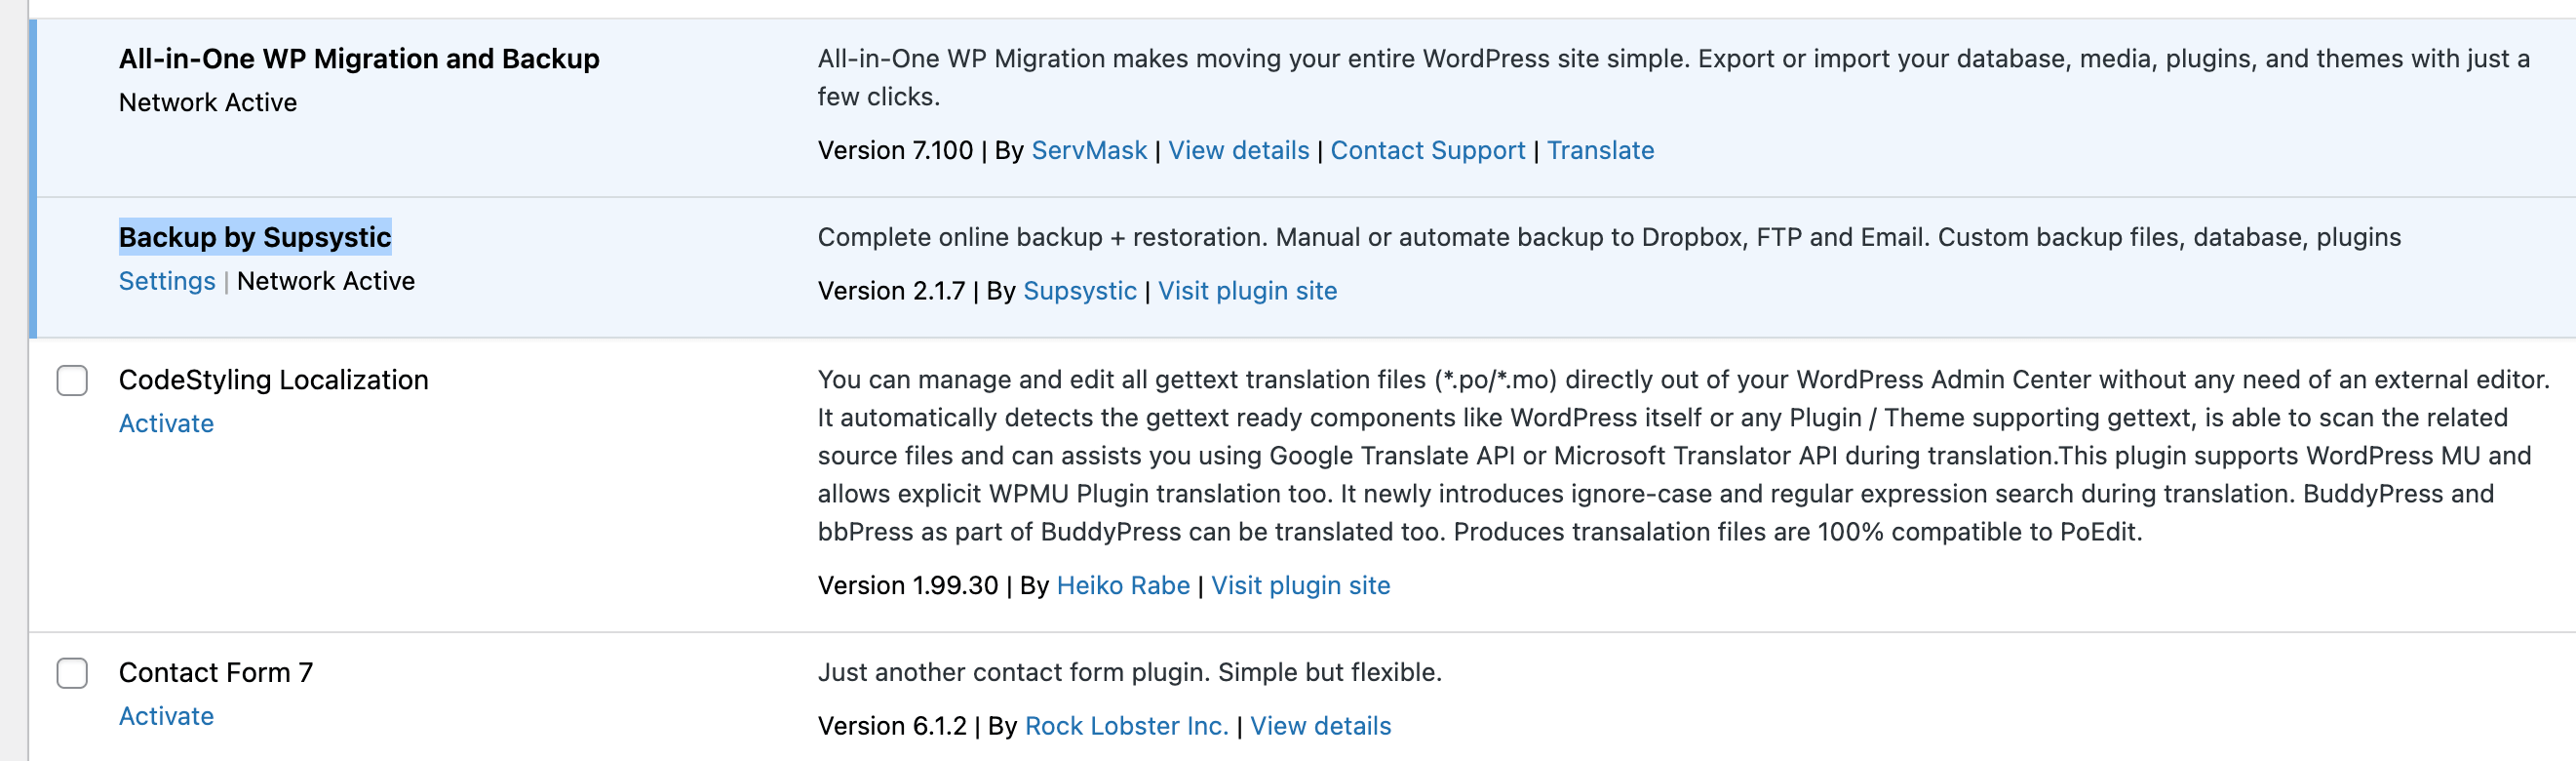
Task: Tick the CodeStyling Localization checkbox
Action: (x=72, y=381)
